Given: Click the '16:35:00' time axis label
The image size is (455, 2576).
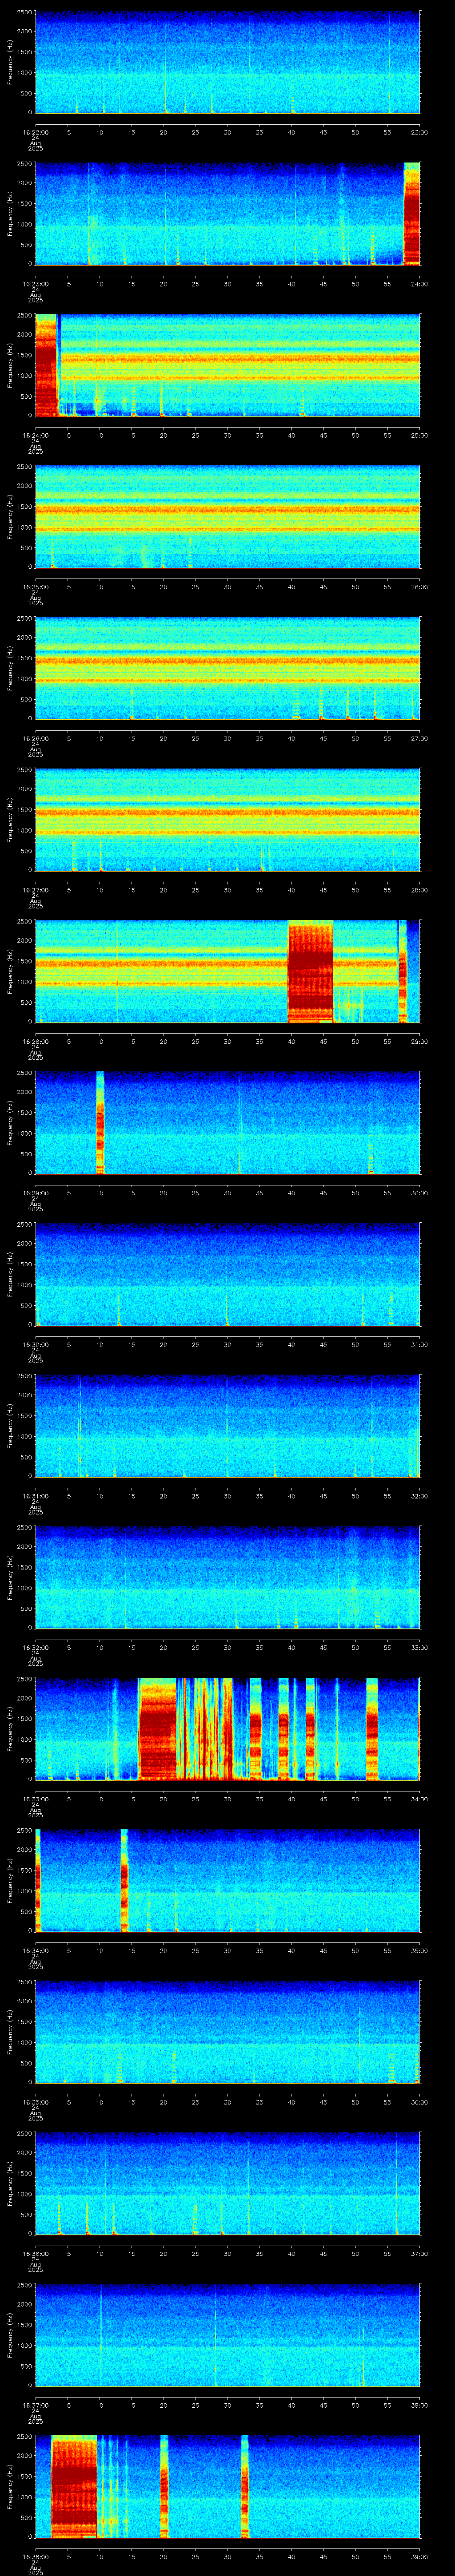Looking at the screenshot, I should [x=35, y=2101].
